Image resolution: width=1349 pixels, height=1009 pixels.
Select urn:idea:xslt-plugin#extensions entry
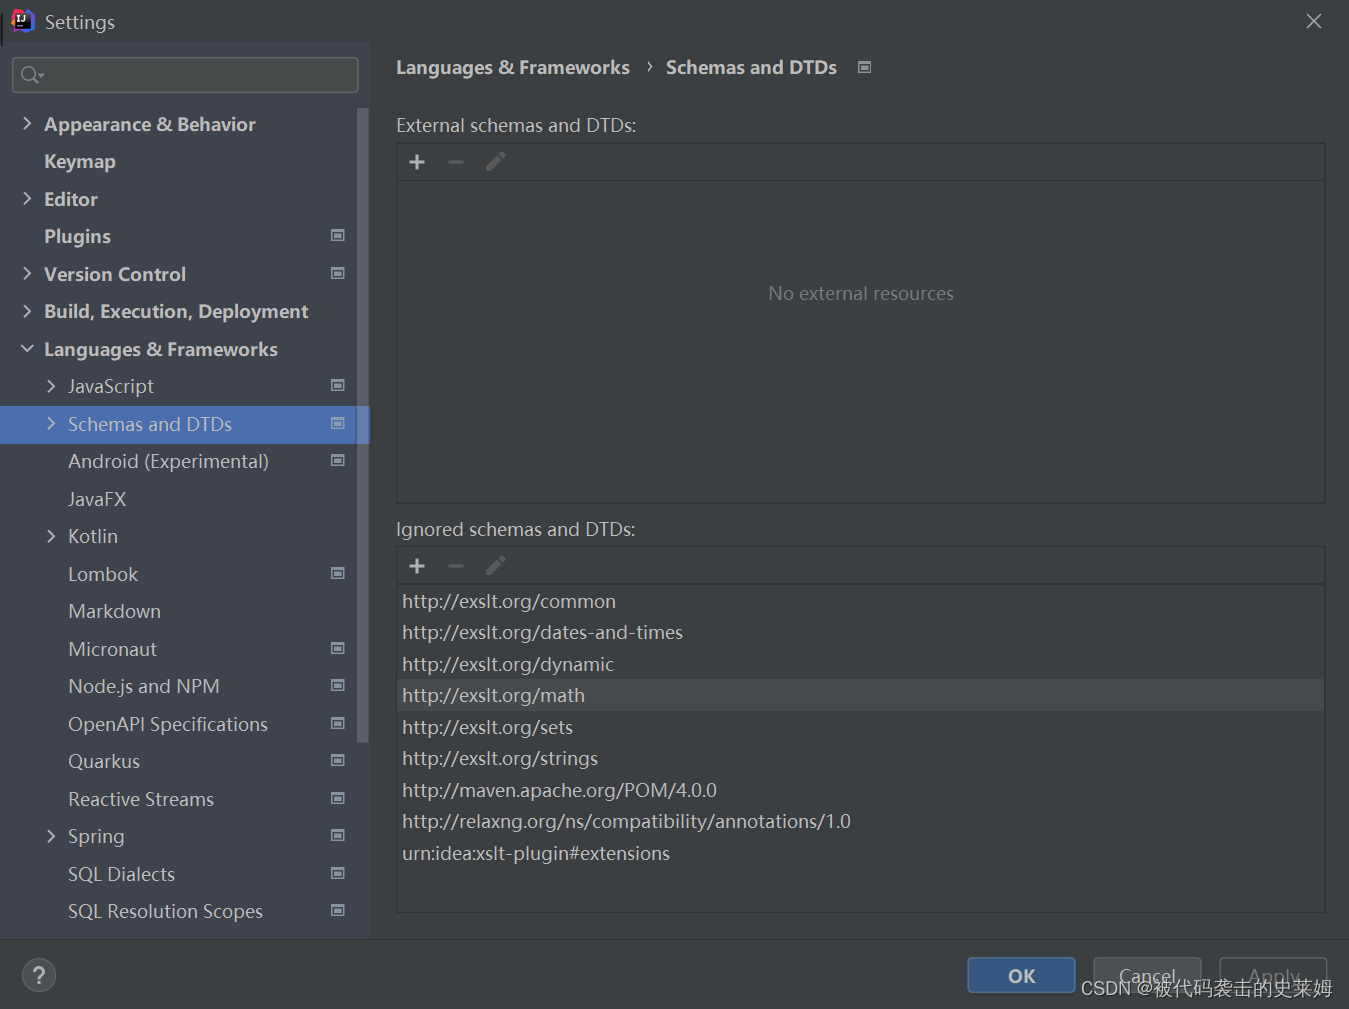(860, 853)
